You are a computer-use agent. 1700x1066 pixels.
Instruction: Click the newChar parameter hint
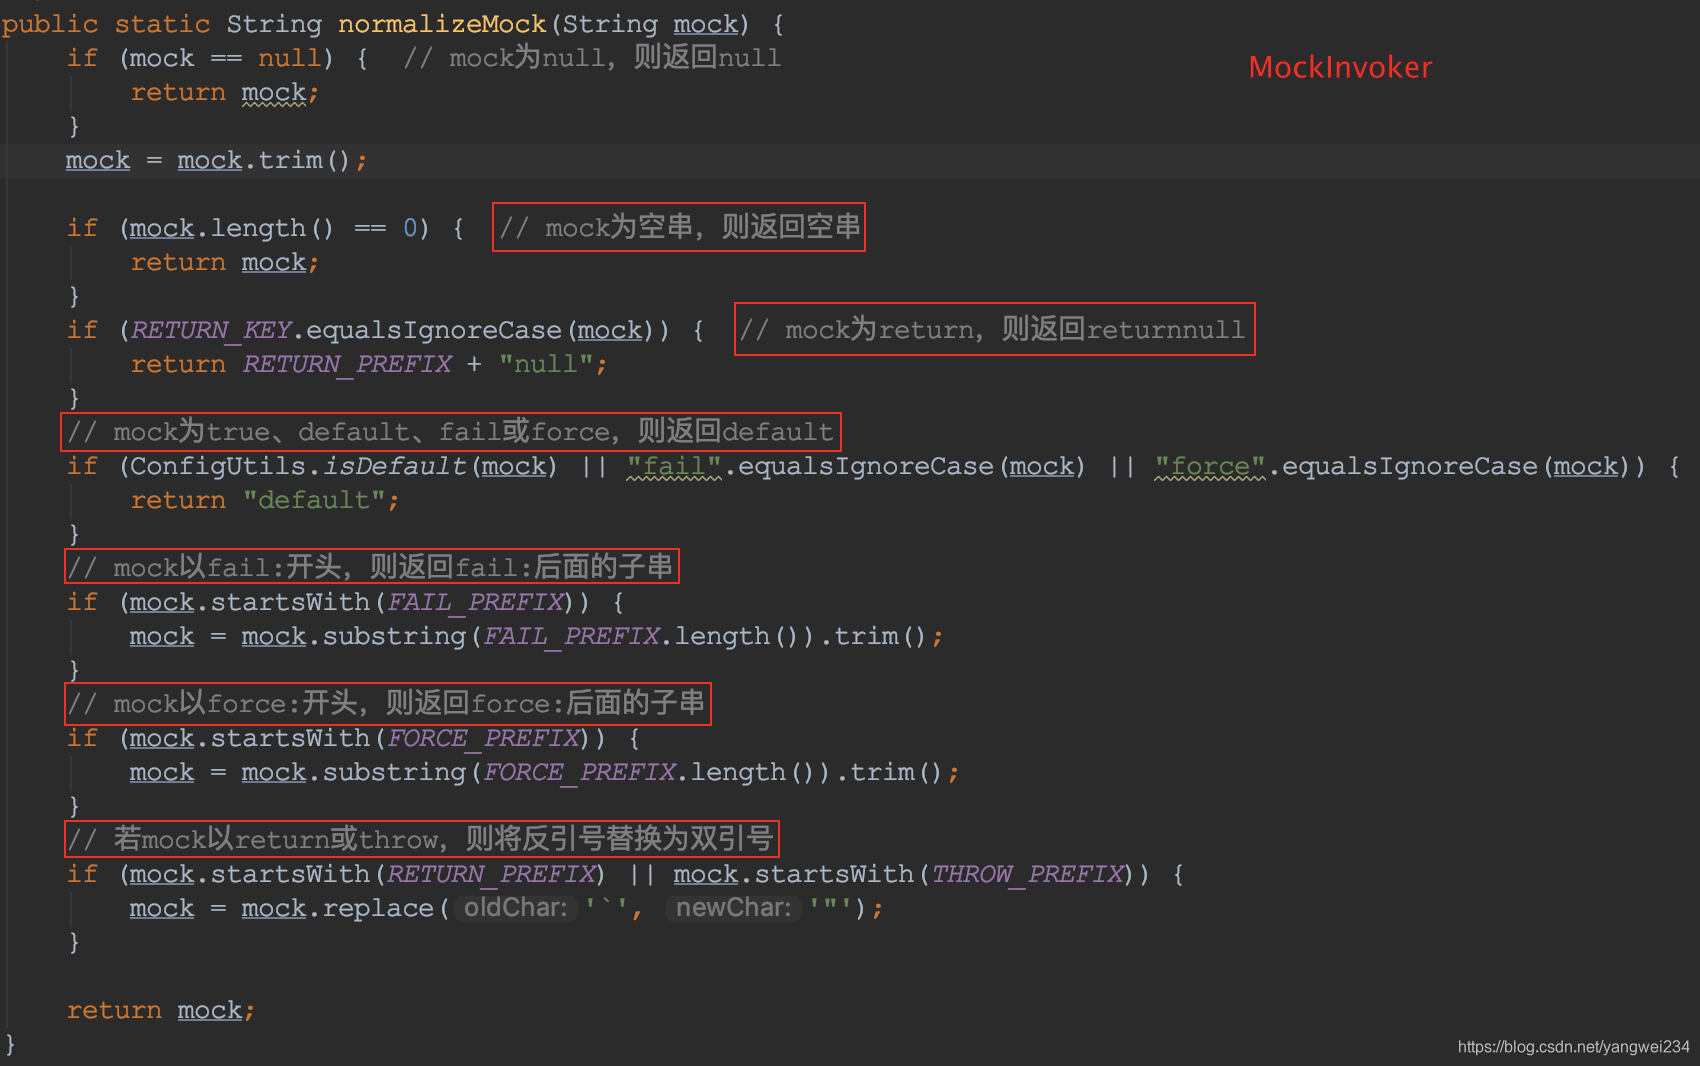point(734,908)
